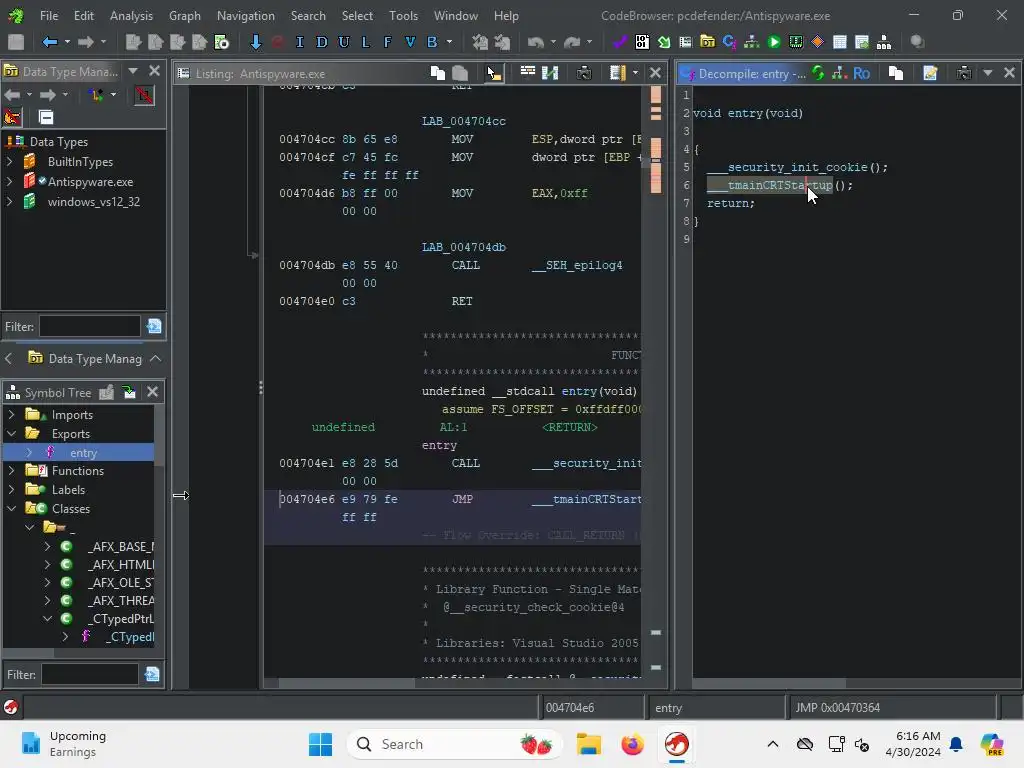Image resolution: width=1024 pixels, height=768 pixels.
Task: Click the 'D' navigate data icon
Action: [x=322, y=42]
